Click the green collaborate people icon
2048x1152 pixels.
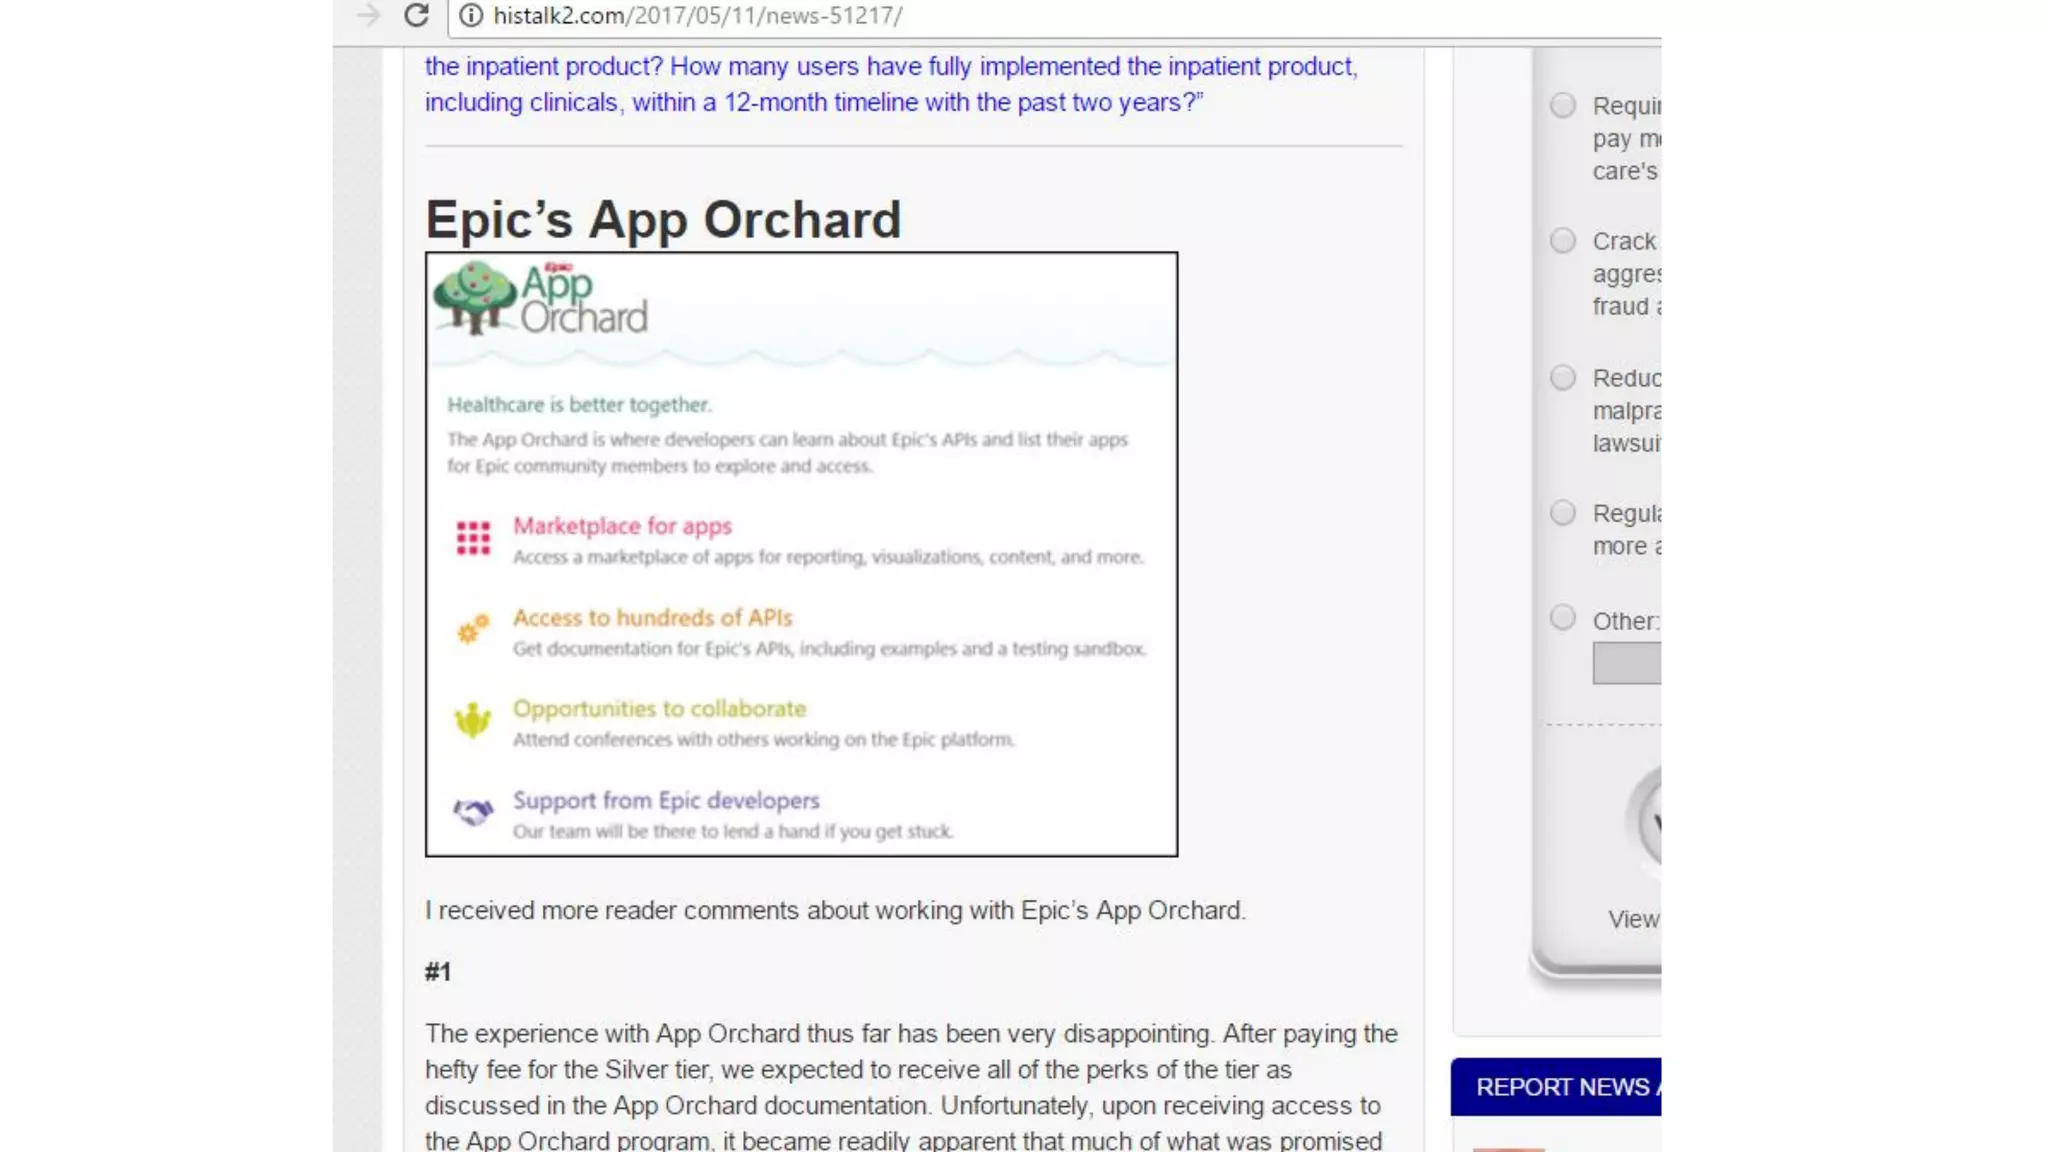click(473, 720)
